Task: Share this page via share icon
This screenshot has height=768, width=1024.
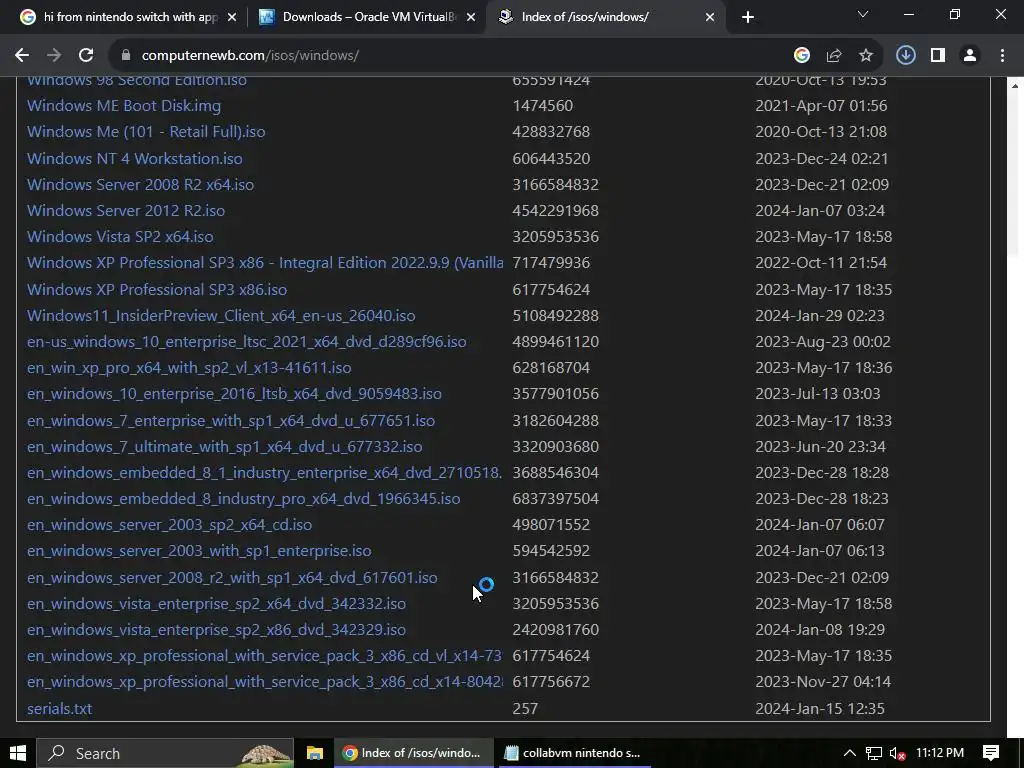Action: point(833,56)
